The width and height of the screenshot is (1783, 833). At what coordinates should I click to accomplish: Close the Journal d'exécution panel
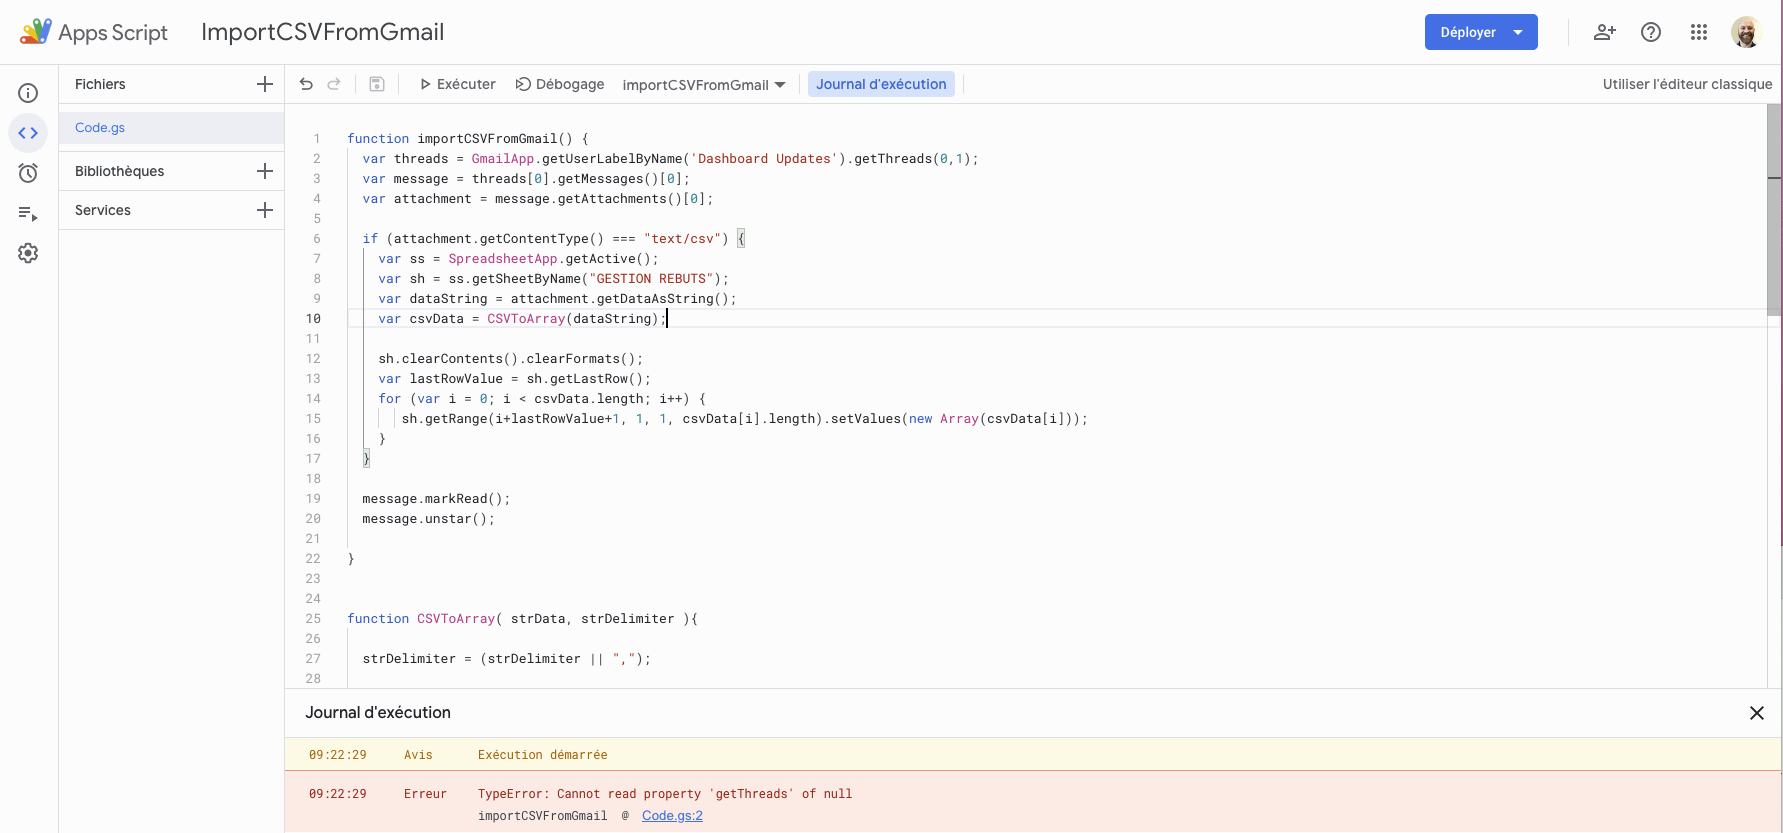1756,713
